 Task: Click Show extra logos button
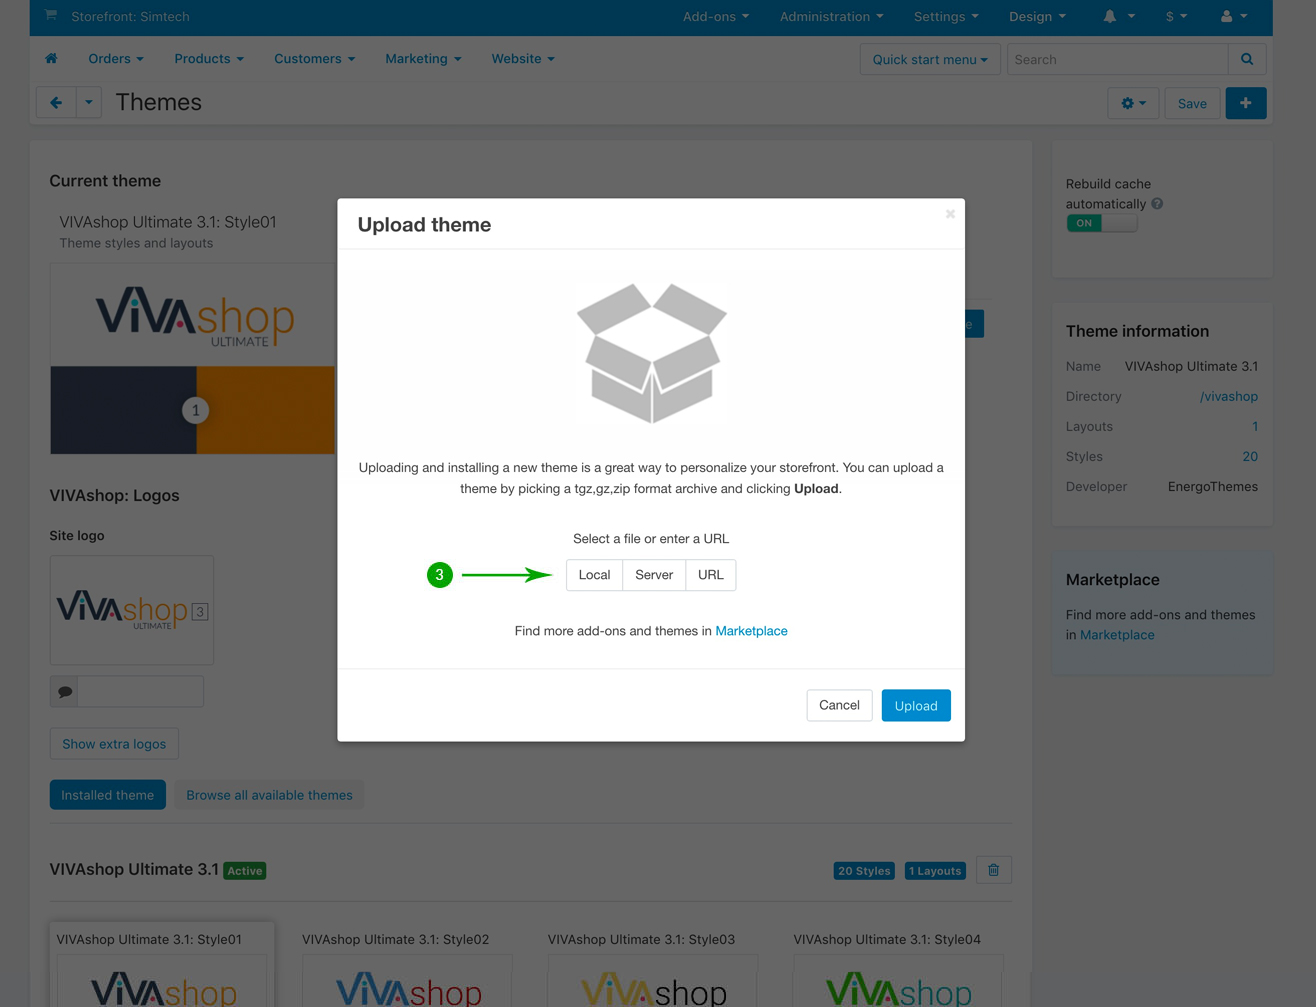(114, 744)
